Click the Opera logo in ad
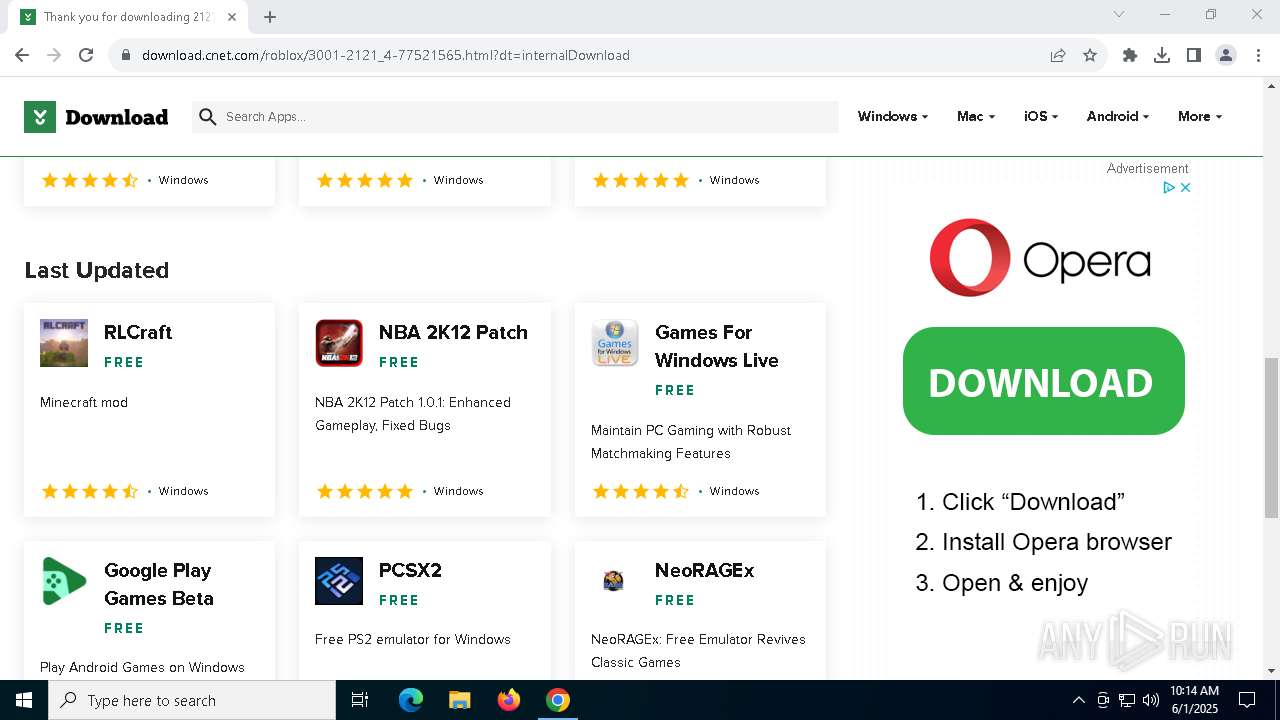Screen dimensions: 1280x720 click(x=1040, y=258)
